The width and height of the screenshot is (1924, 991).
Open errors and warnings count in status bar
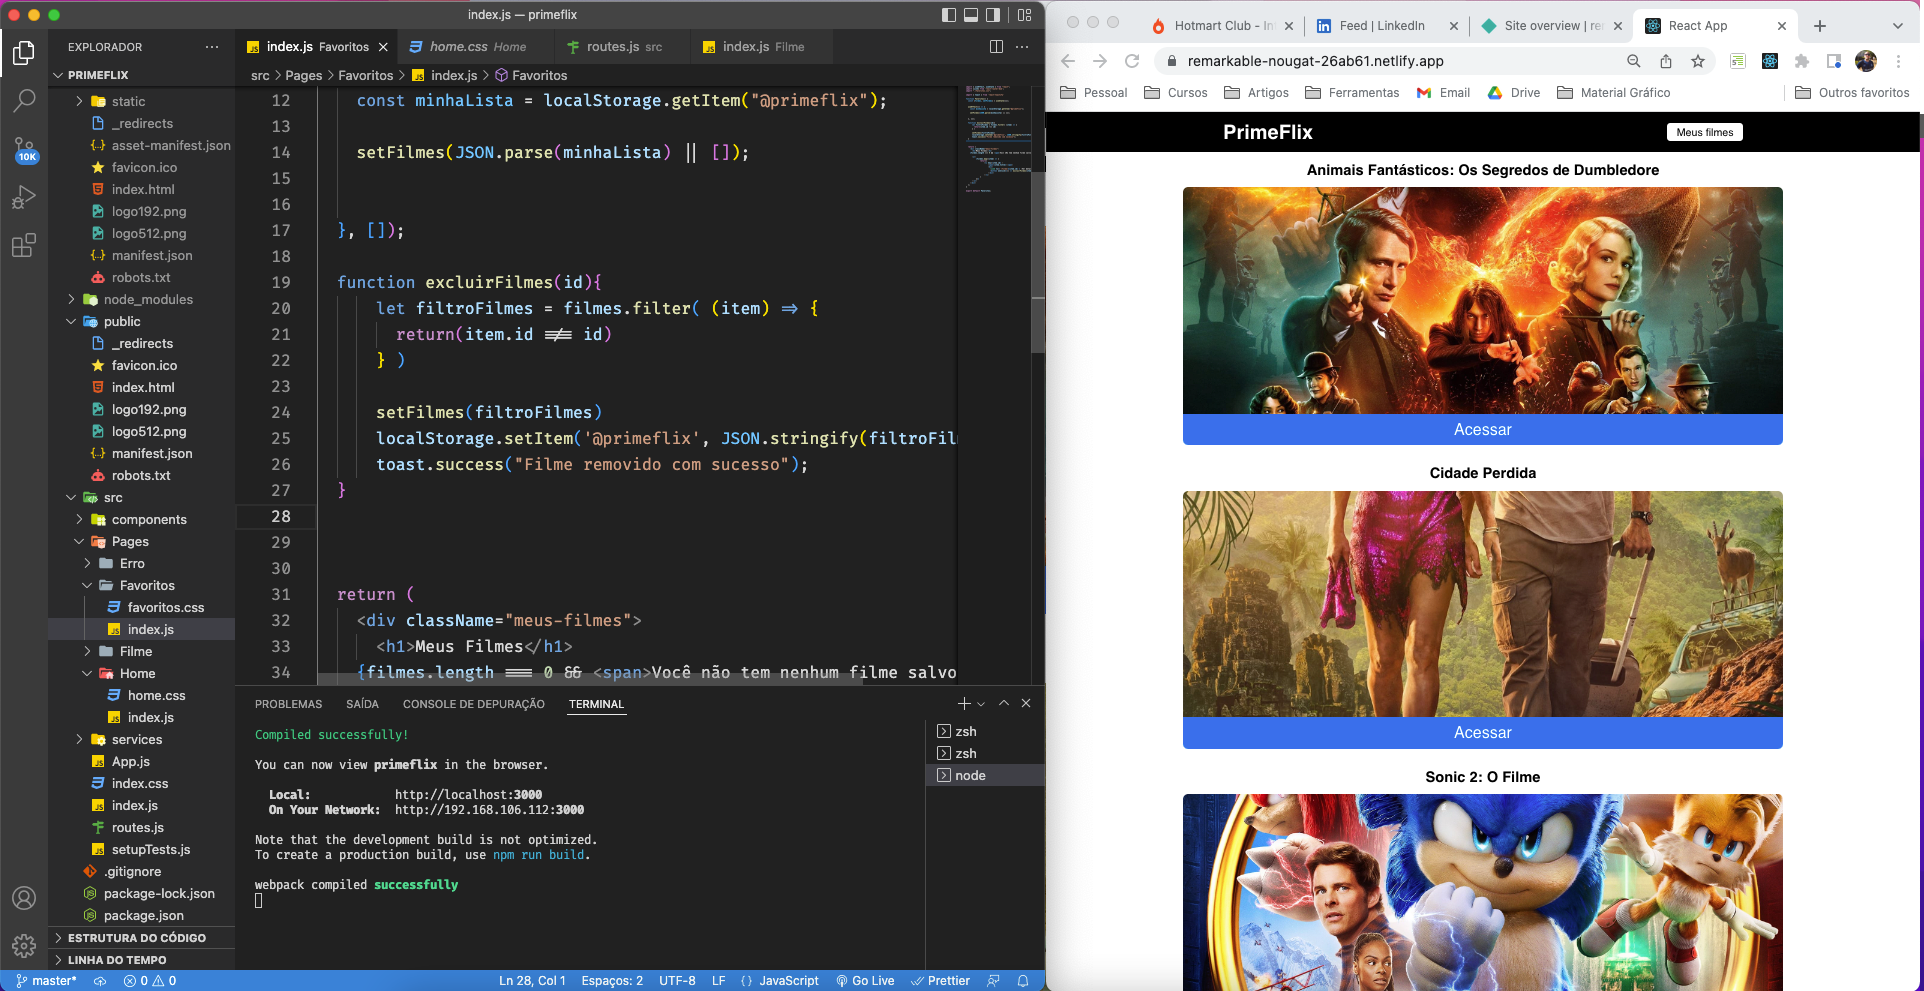point(150,981)
